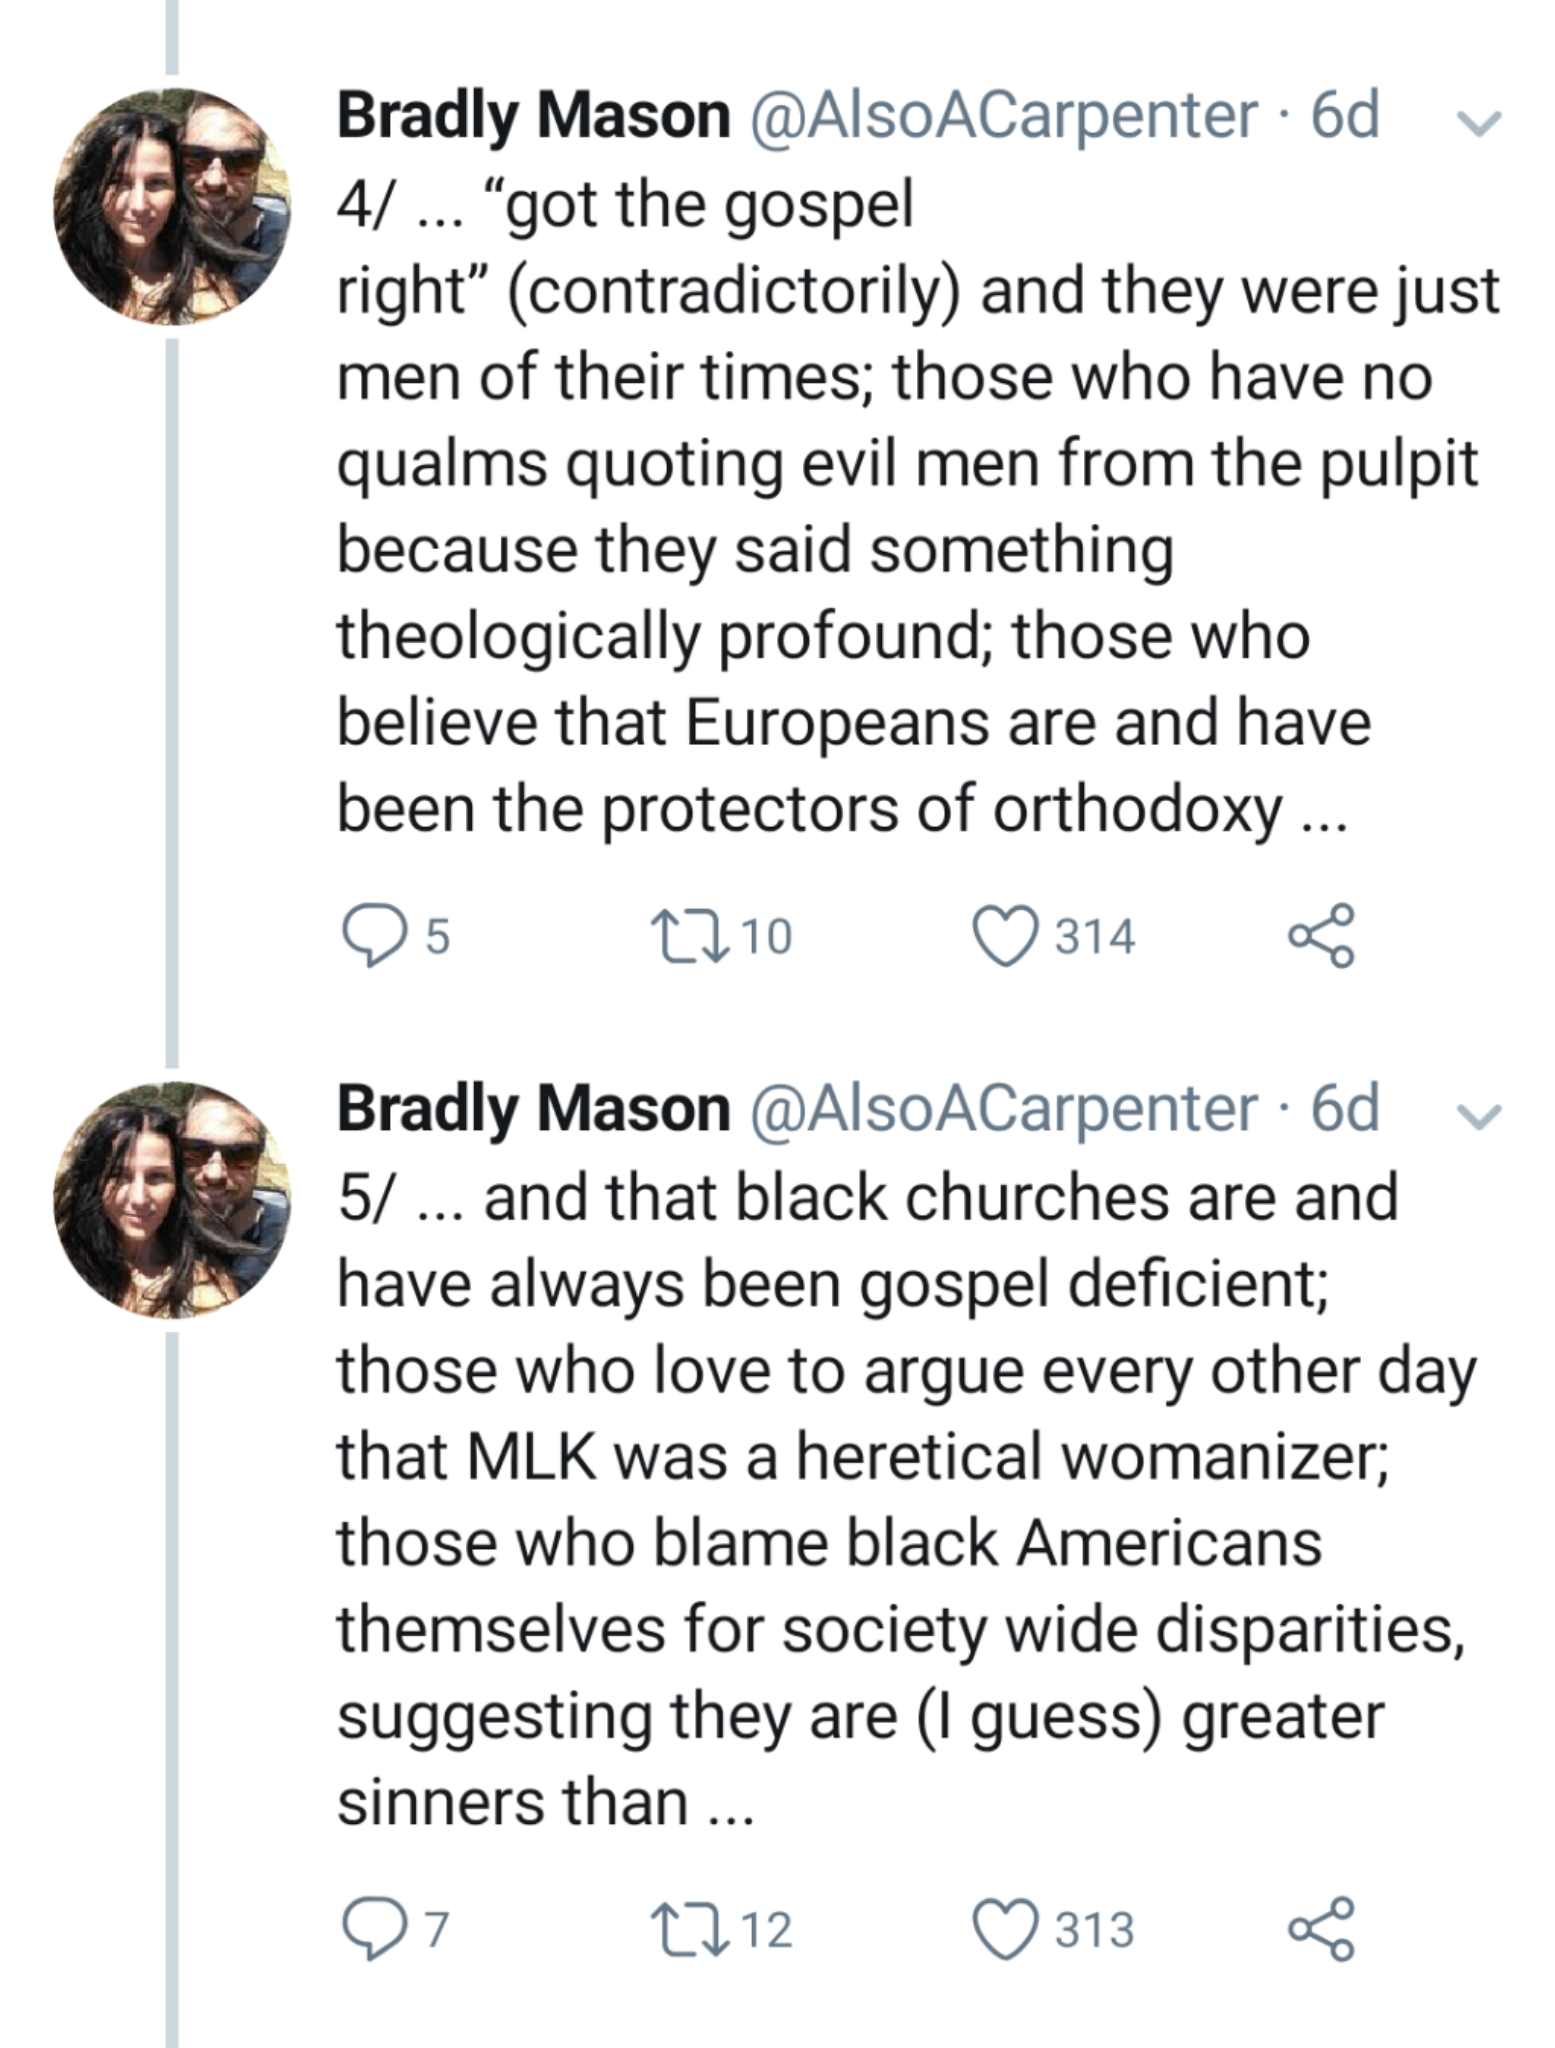Reply to the tweet starting with 4/
Image resolution: width=1555 pixels, height=2048 pixels.
point(370,936)
